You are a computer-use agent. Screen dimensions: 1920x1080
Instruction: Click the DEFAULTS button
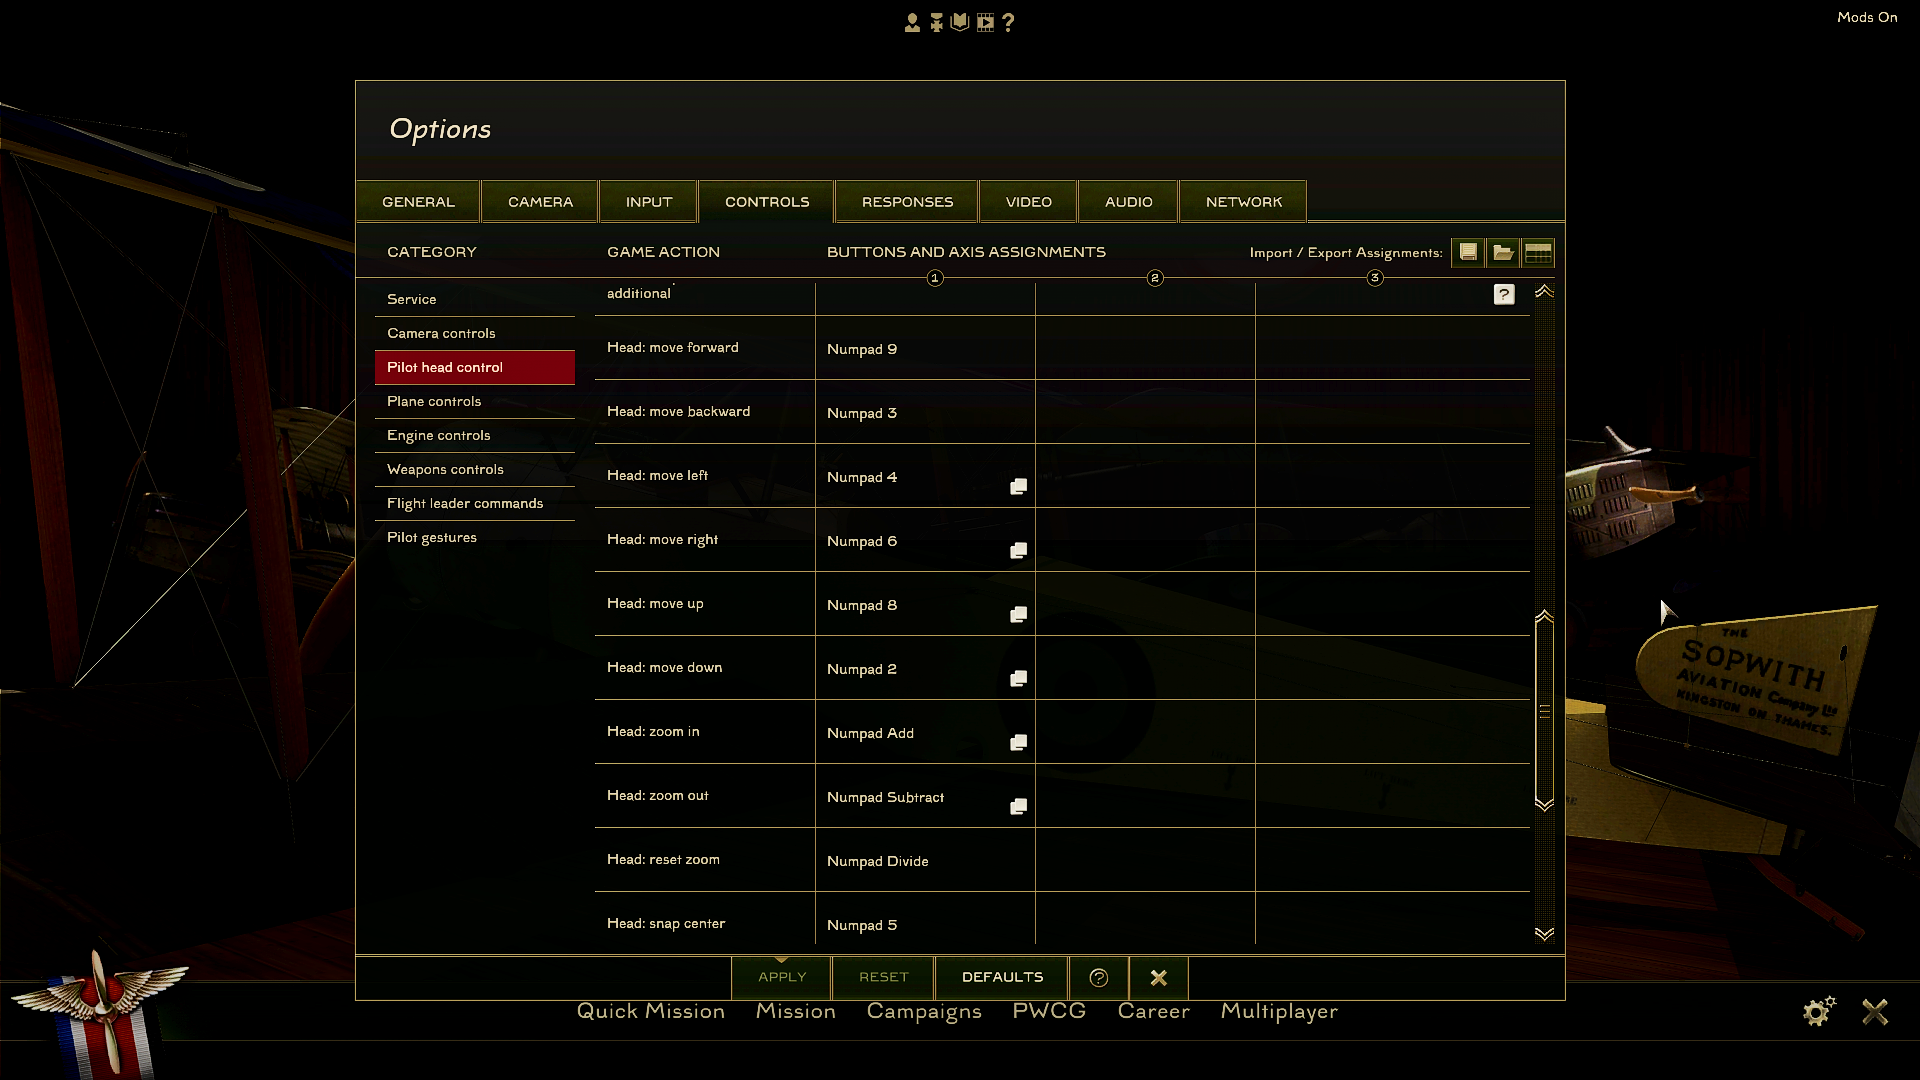tap(1002, 977)
